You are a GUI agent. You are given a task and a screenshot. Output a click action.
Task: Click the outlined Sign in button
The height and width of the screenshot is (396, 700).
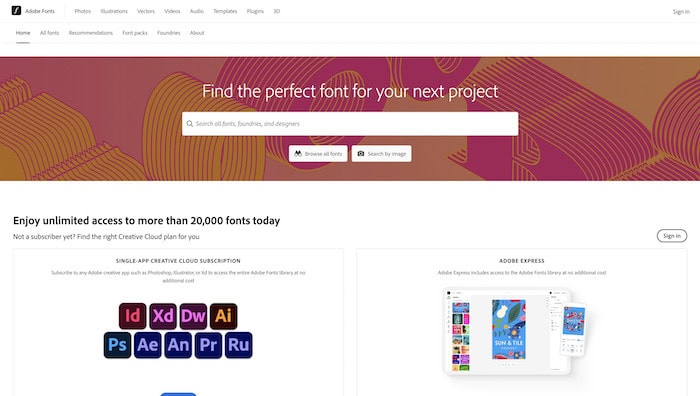pyautogui.click(x=672, y=236)
